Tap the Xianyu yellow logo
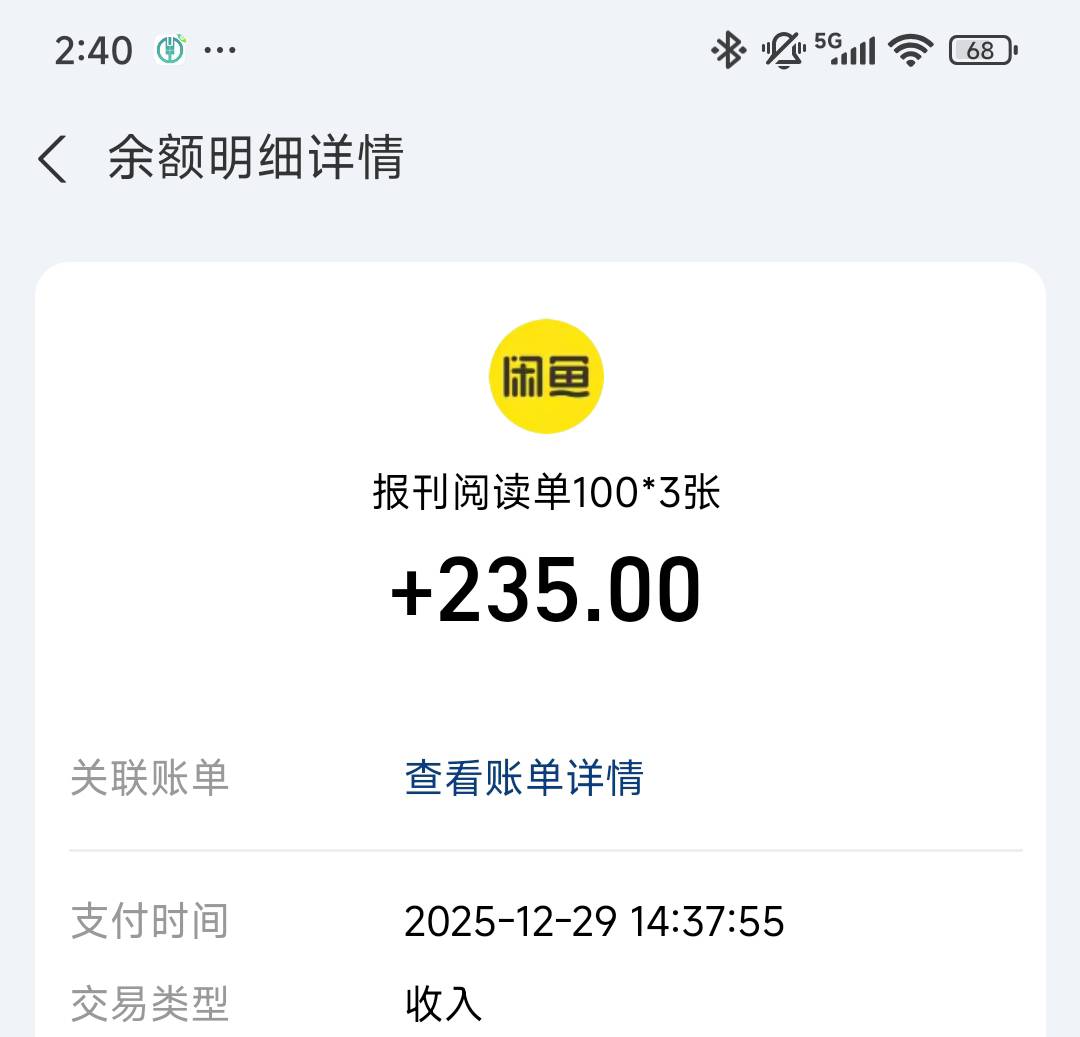This screenshot has height=1037, width=1080. pos(546,376)
